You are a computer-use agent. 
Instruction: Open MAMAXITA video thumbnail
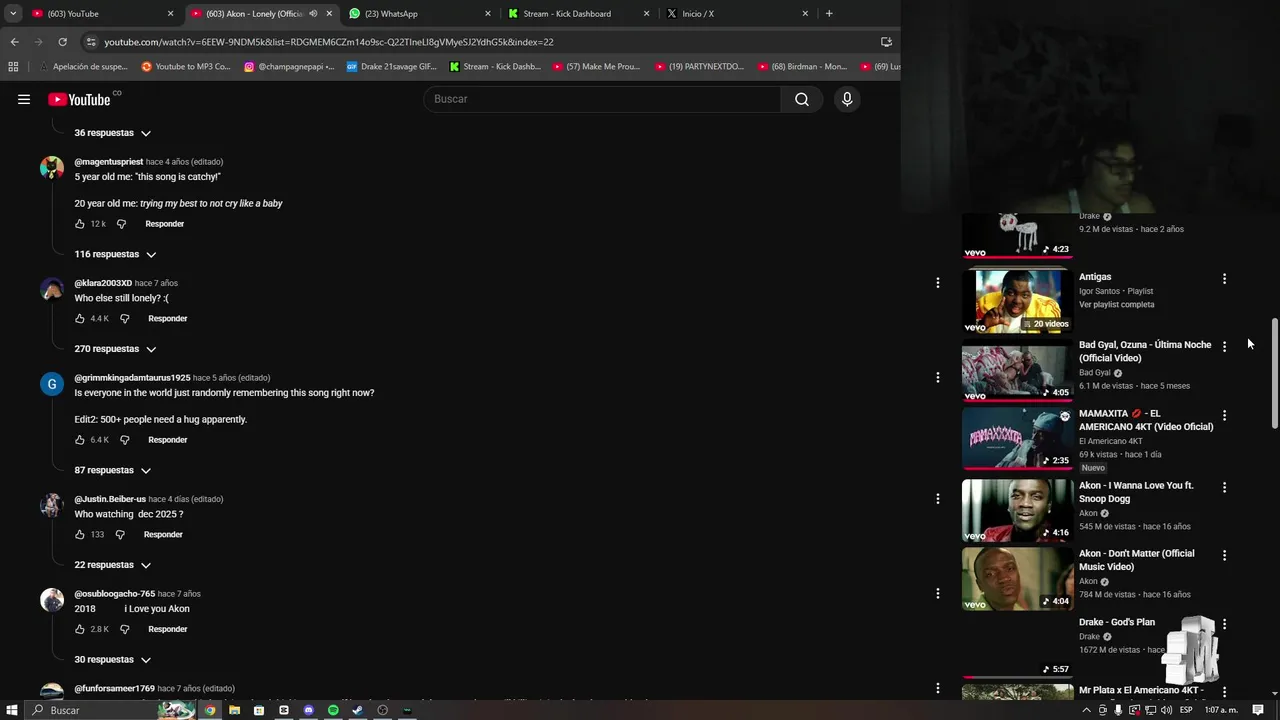coord(1018,439)
